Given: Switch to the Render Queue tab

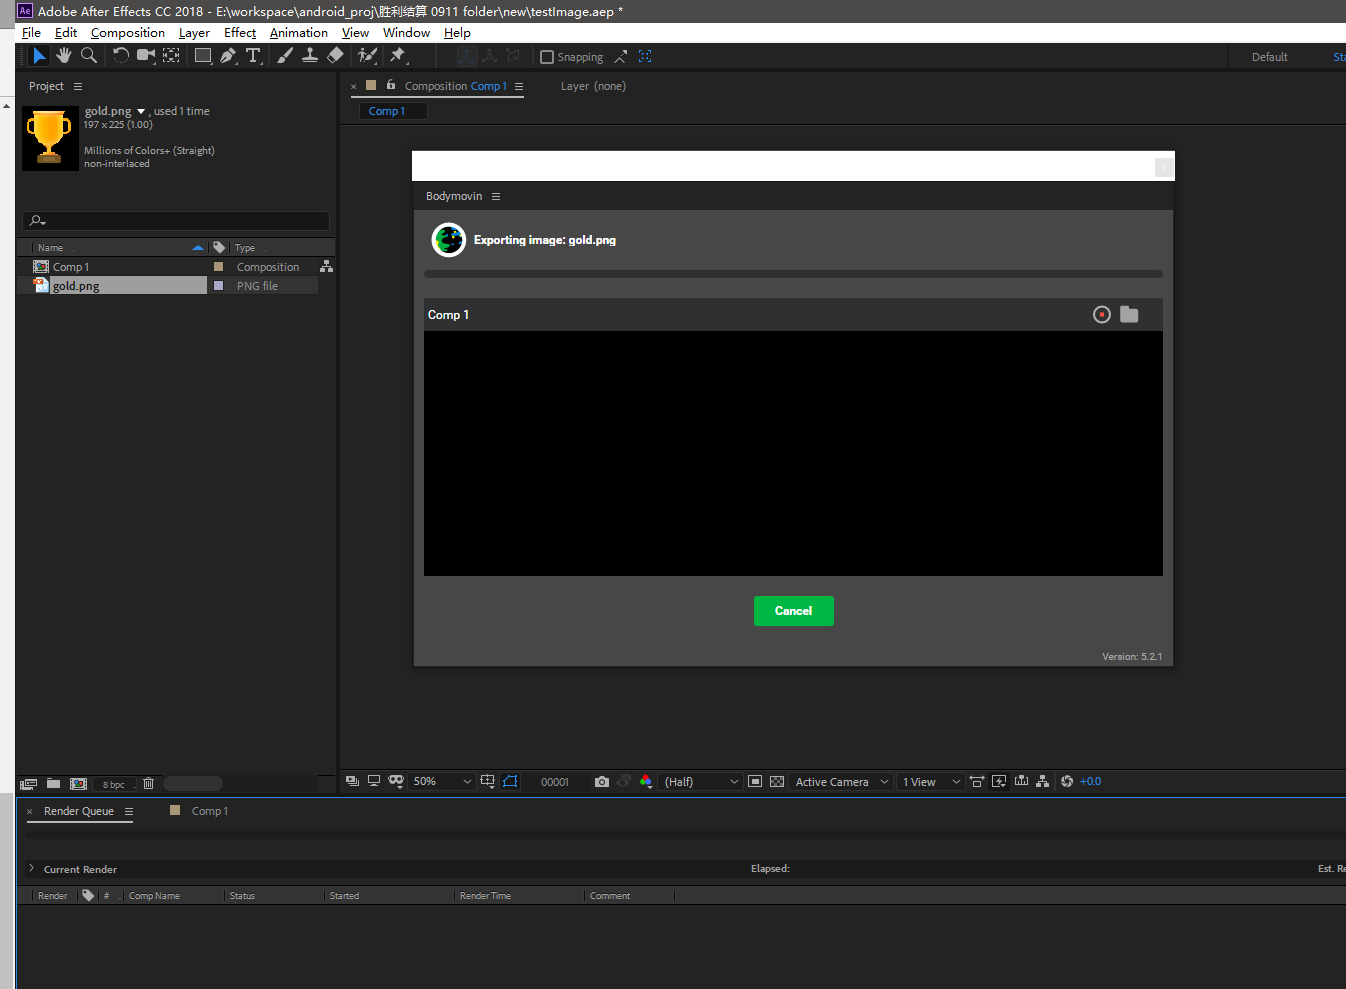Looking at the screenshot, I should coord(79,811).
